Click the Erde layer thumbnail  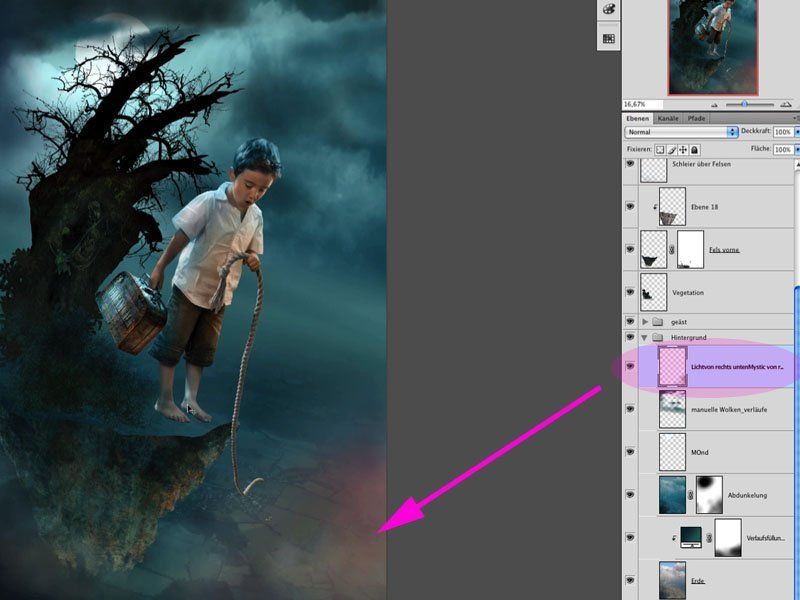point(672,580)
